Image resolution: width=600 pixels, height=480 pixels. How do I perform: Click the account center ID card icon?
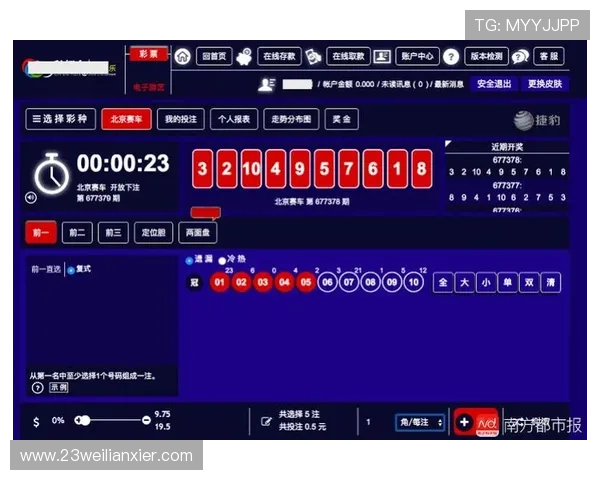point(383,57)
